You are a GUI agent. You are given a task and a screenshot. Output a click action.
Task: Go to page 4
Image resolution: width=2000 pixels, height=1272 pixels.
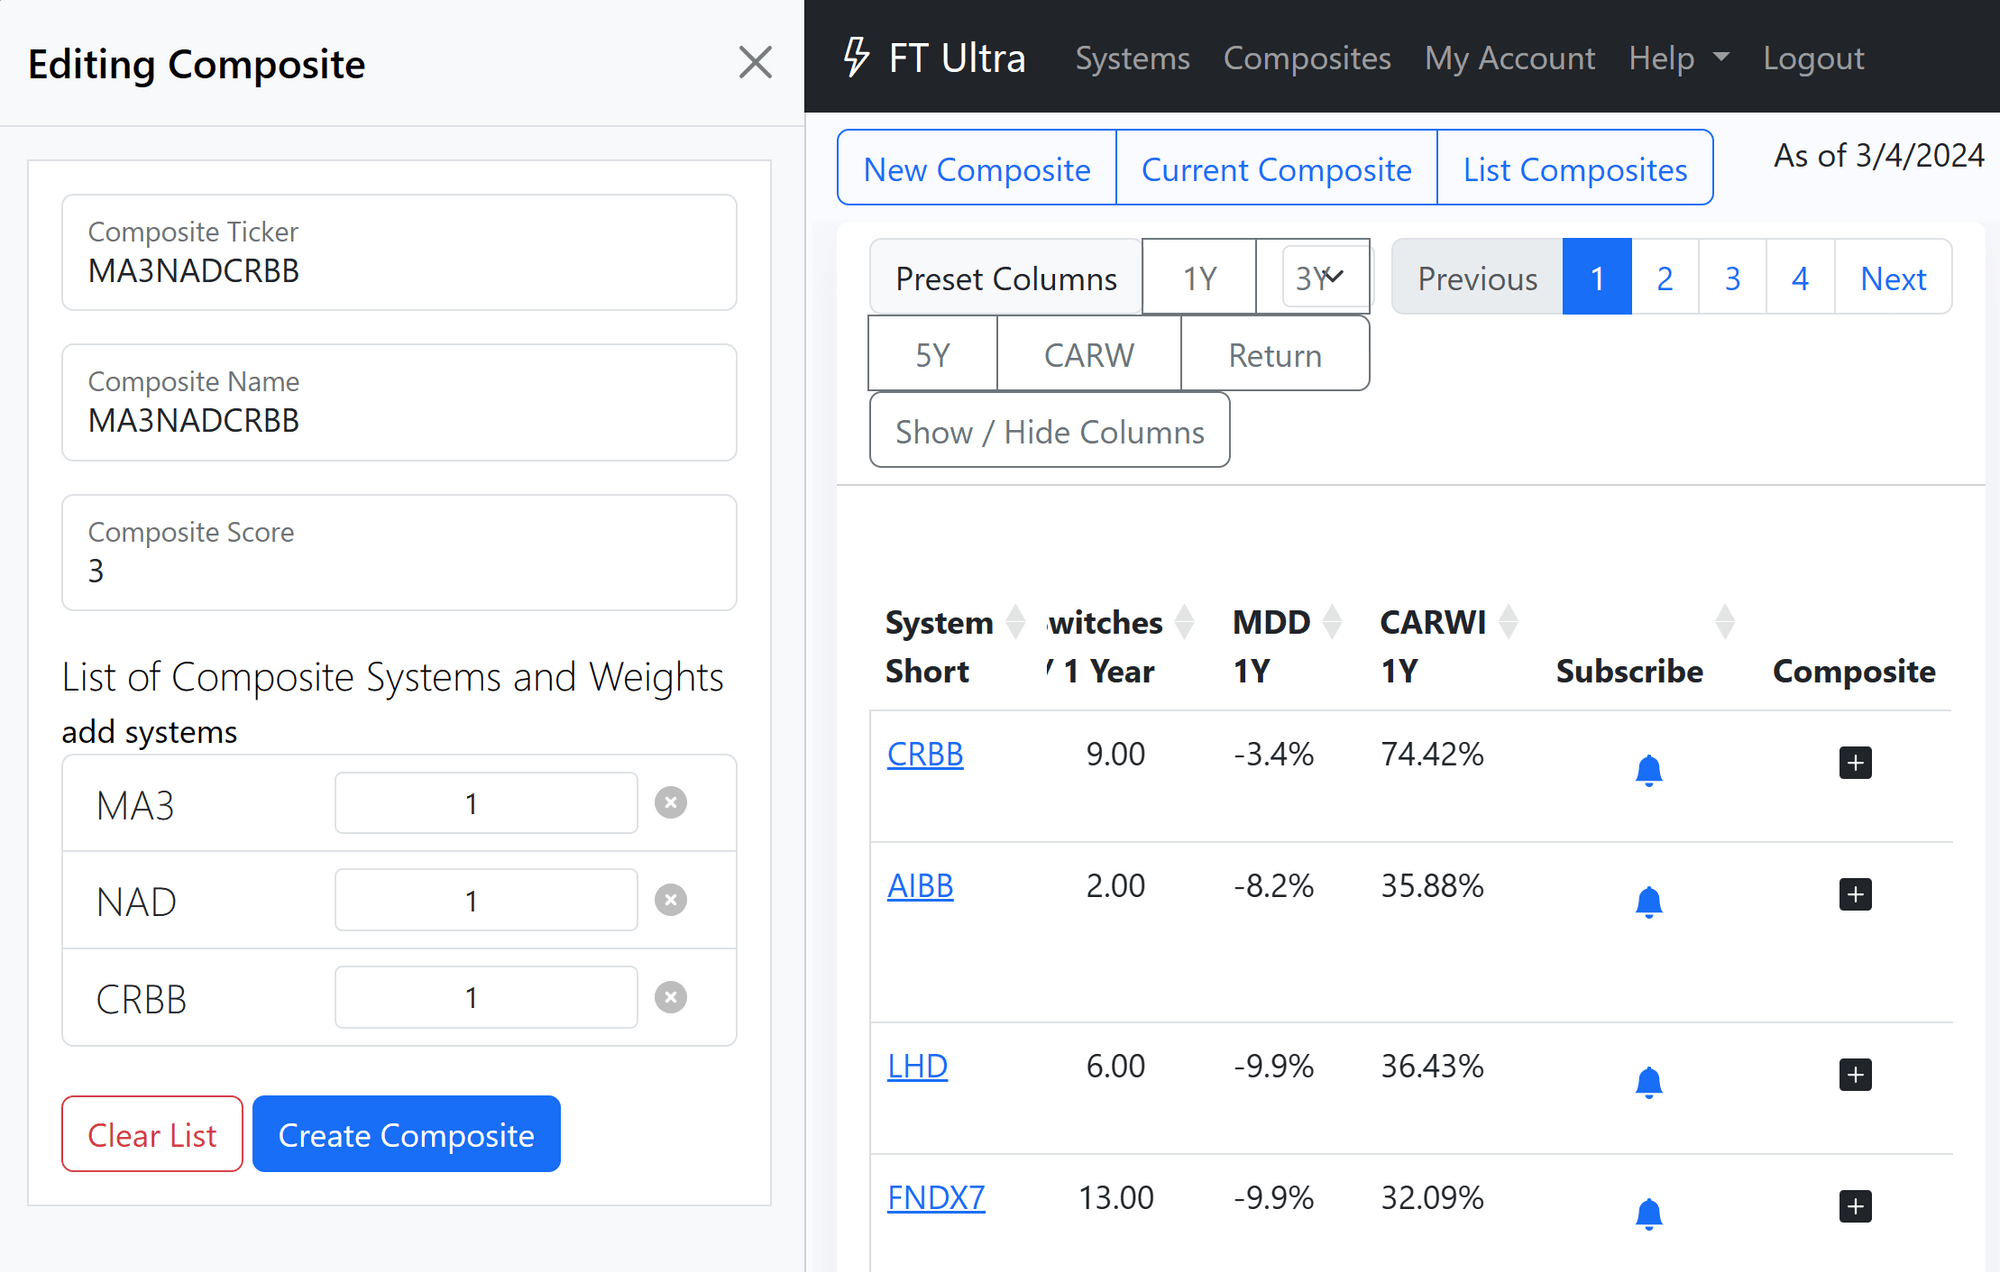(x=1800, y=277)
